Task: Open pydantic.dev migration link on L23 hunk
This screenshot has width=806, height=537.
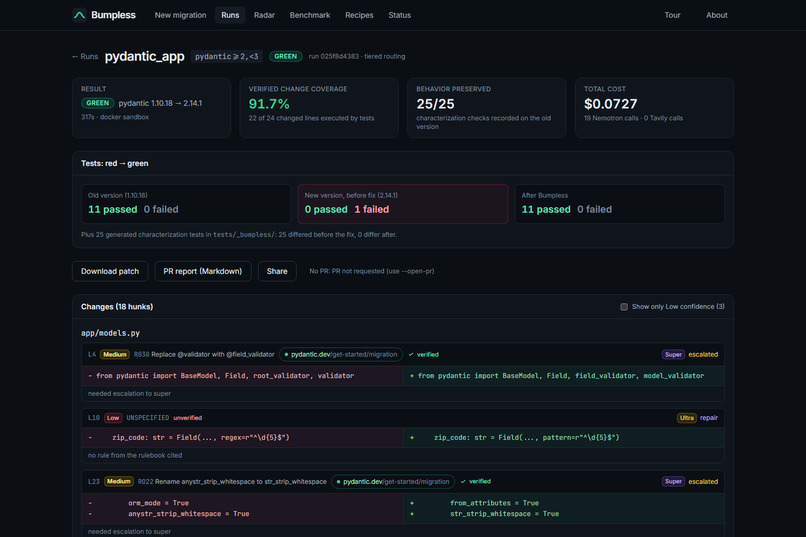Action: pos(393,482)
